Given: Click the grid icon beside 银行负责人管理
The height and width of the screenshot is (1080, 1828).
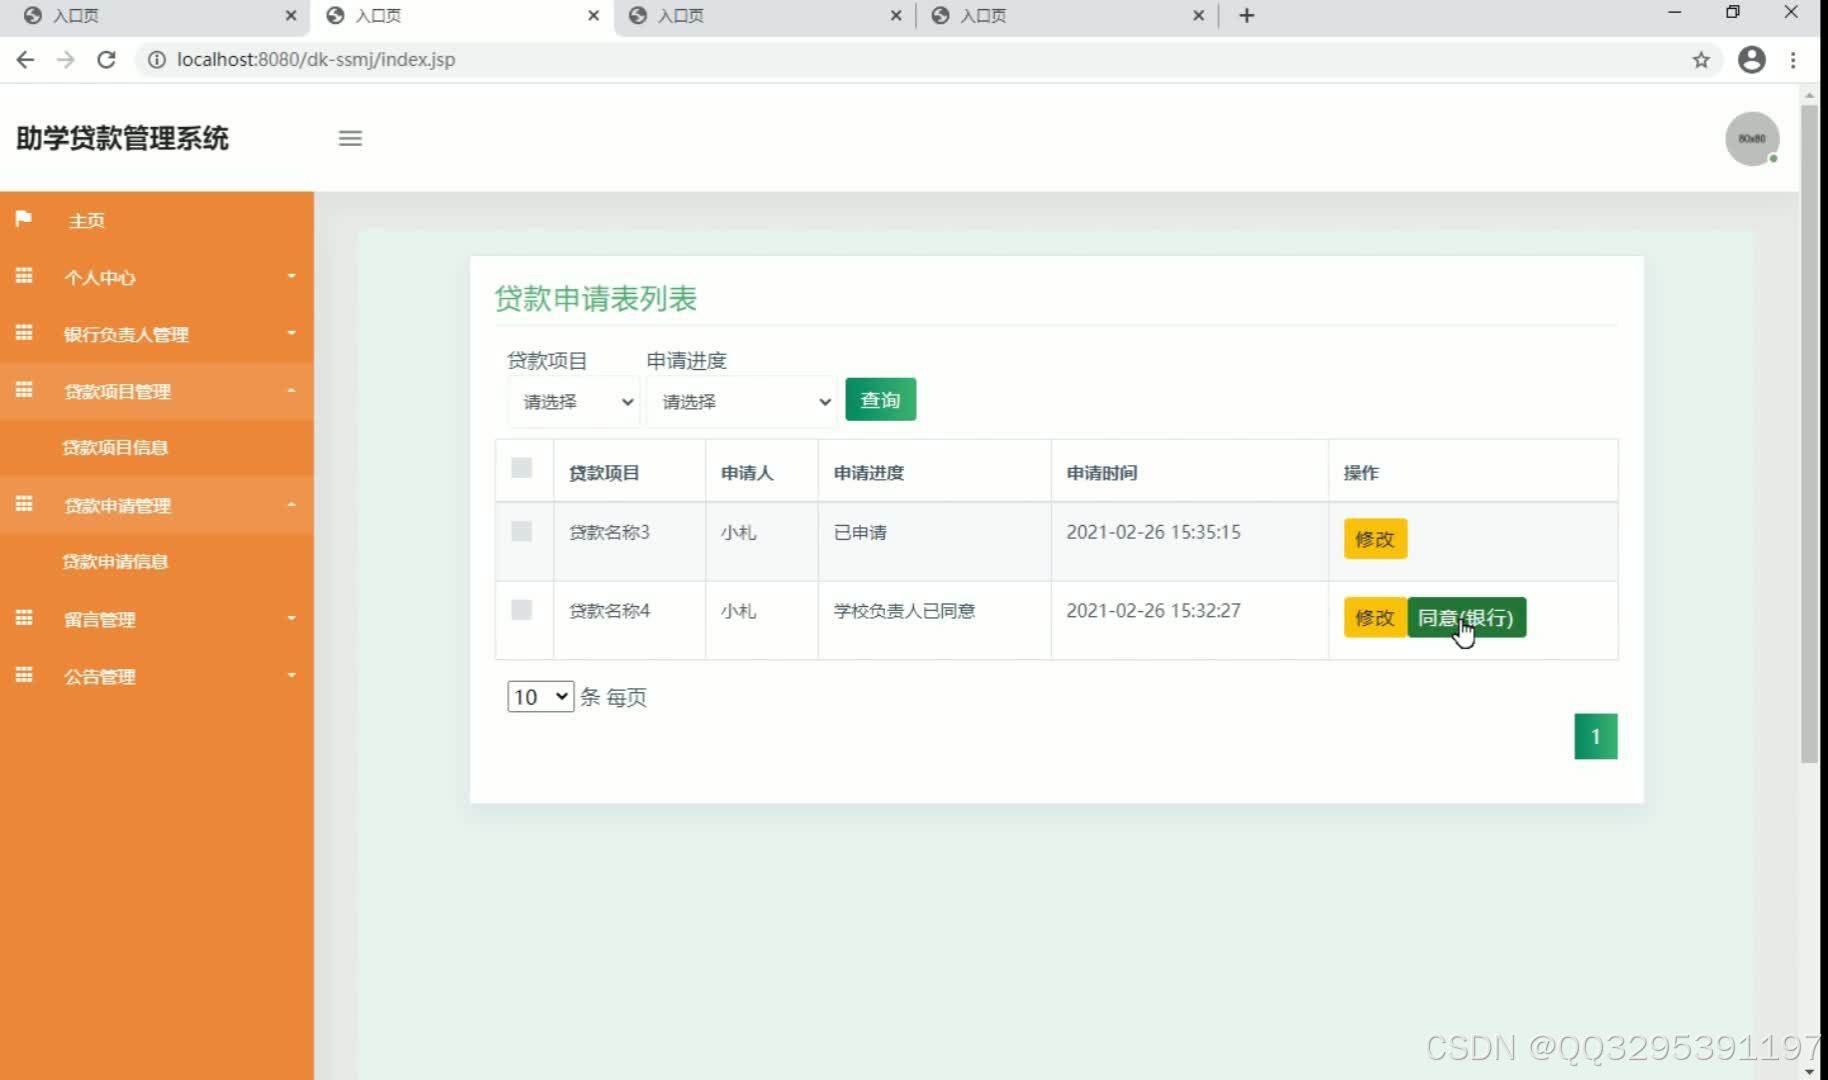Looking at the screenshot, I should pos(24,332).
